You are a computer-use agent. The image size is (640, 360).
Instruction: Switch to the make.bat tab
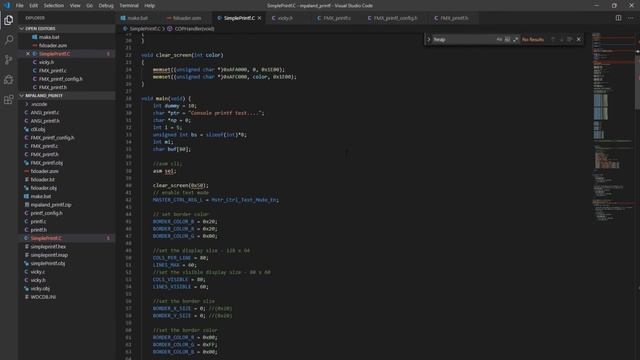(x=138, y=18)
